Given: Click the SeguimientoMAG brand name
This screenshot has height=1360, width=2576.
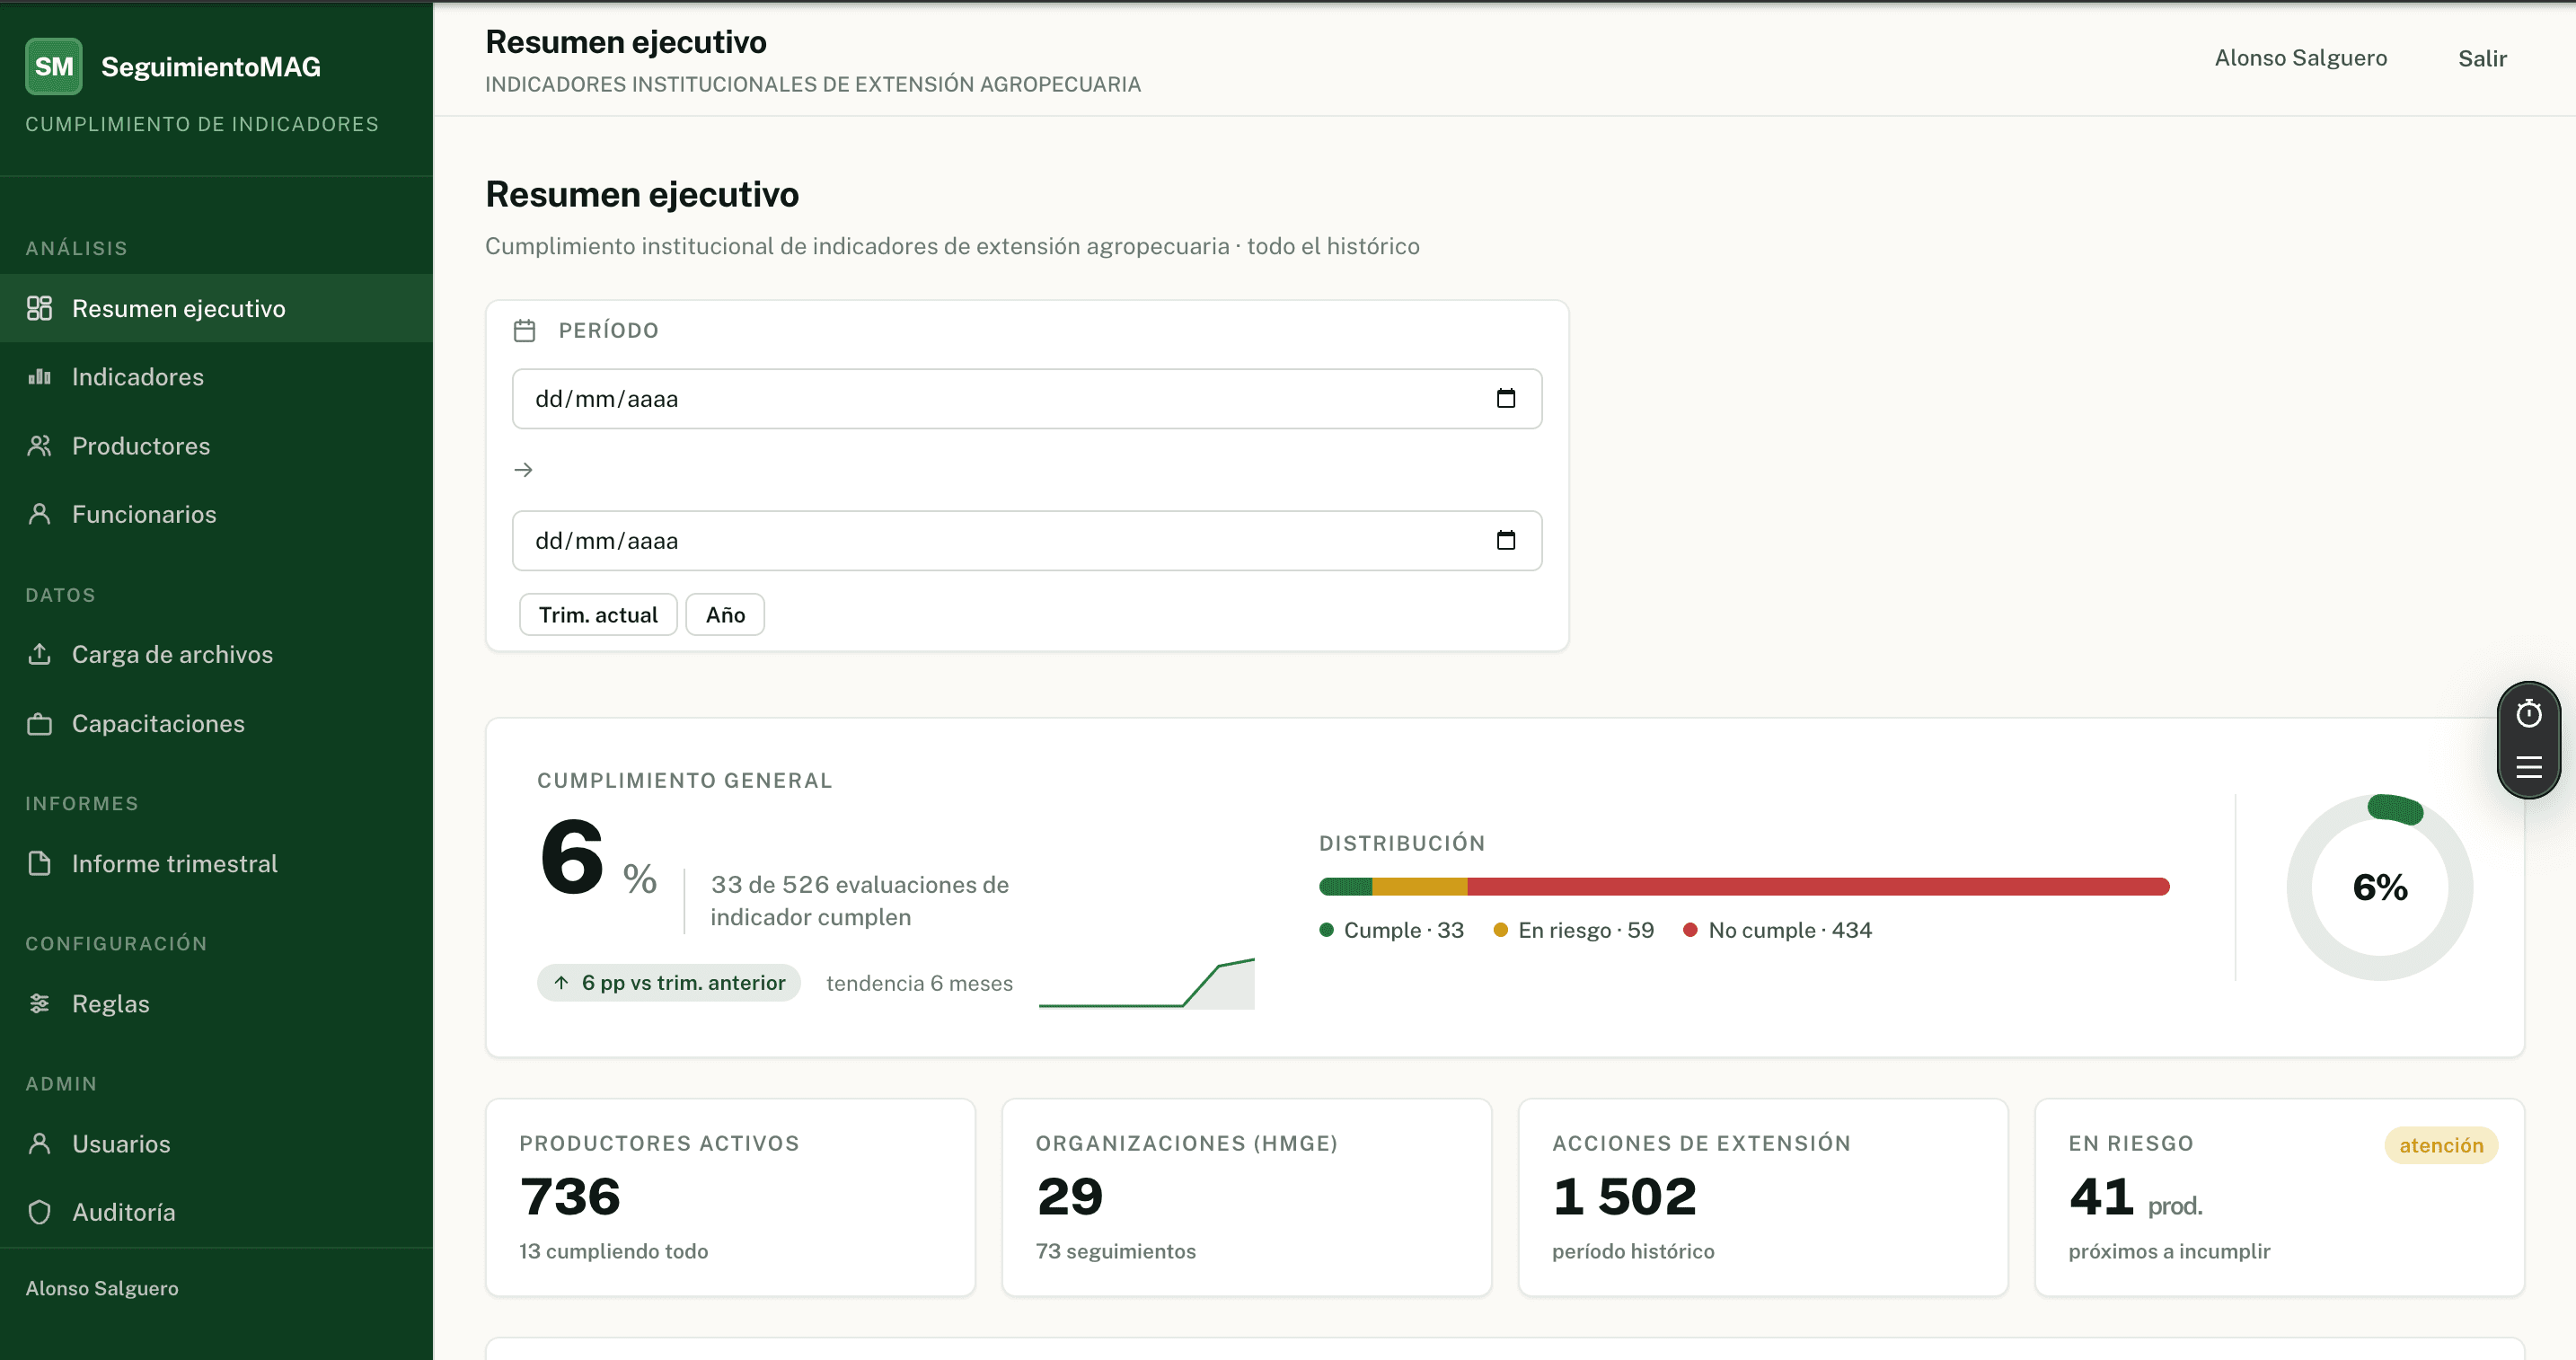Looking at the screenshot, I should point(211,66).
